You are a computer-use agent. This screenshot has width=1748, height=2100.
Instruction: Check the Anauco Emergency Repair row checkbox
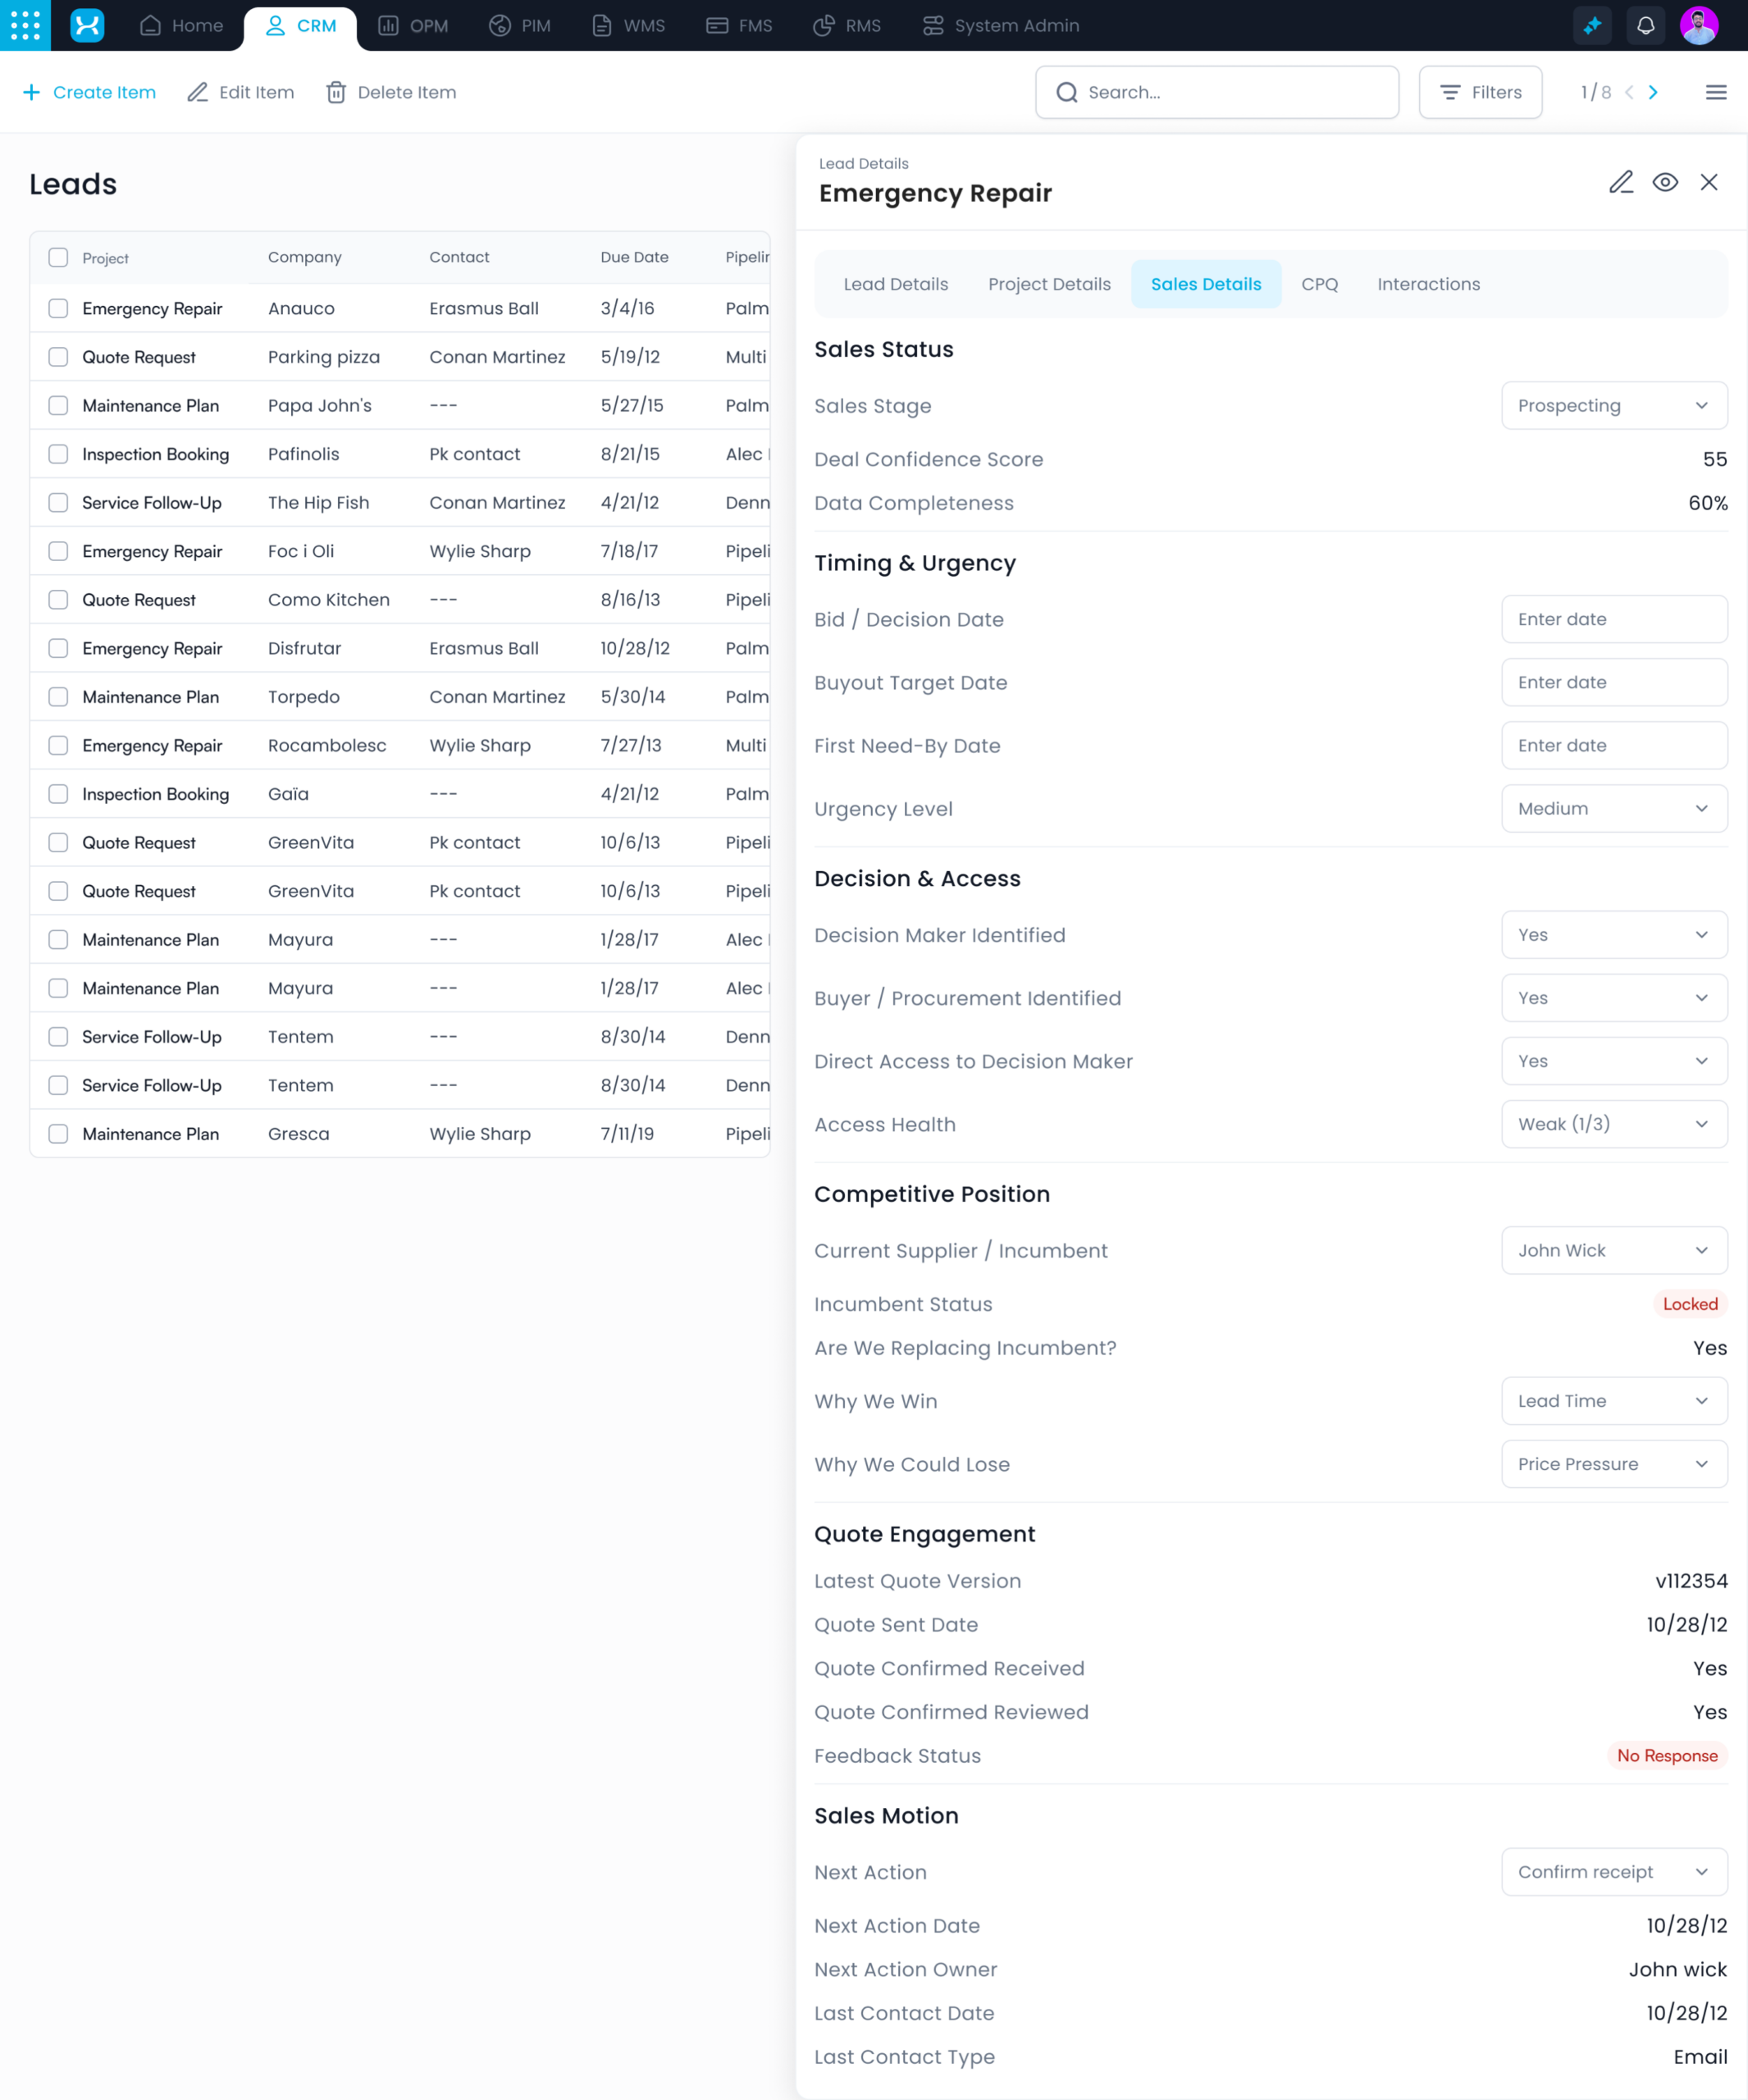[58, 308]
